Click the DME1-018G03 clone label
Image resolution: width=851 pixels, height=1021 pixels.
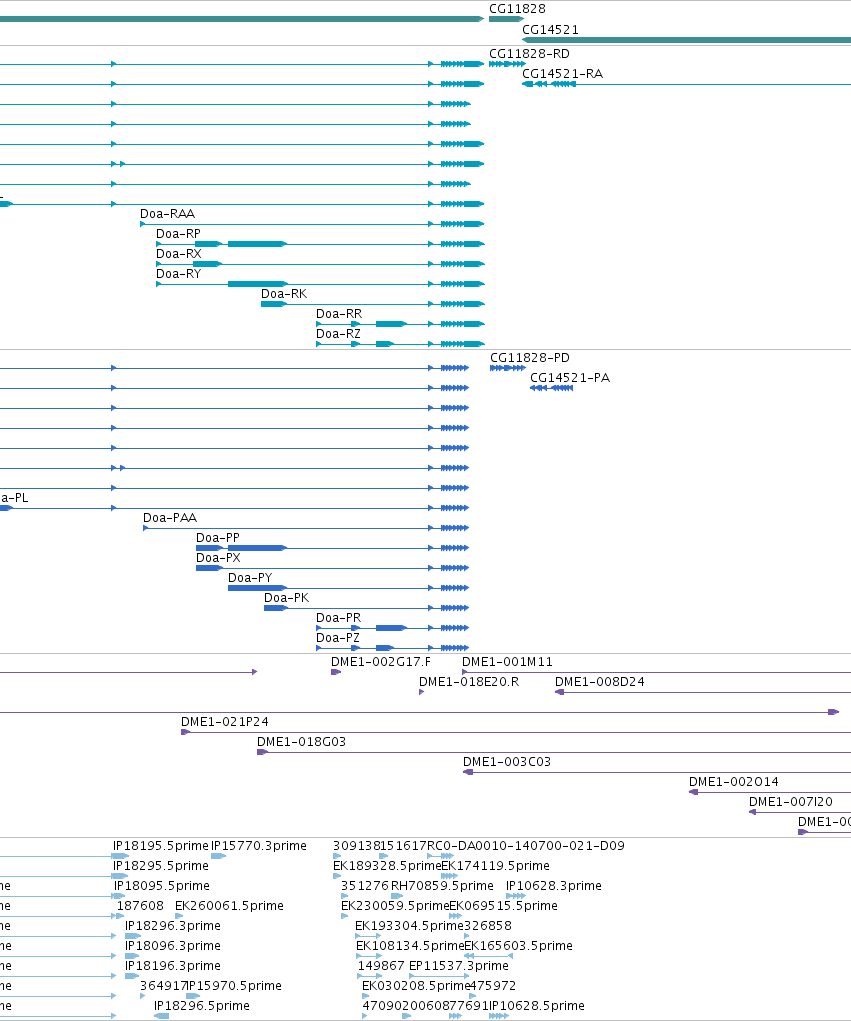click(x=301, y=742)
